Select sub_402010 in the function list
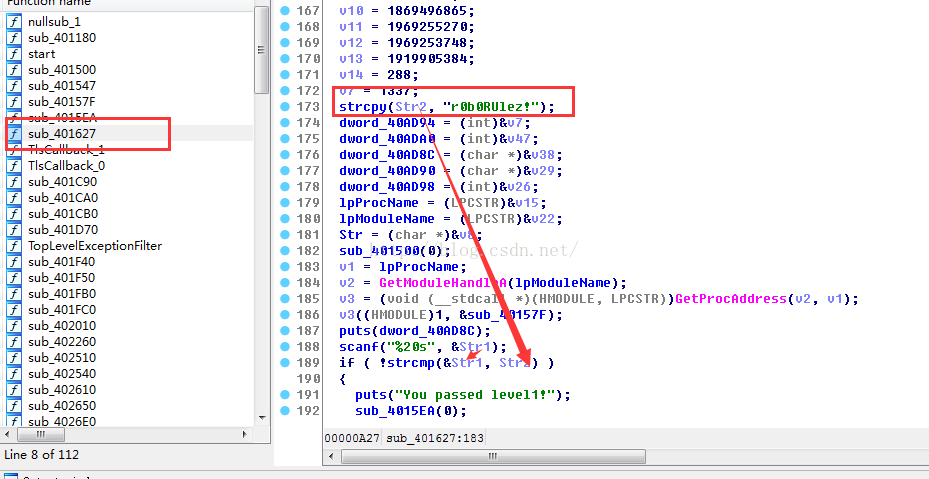929x479 pixels. coord(62,326)
